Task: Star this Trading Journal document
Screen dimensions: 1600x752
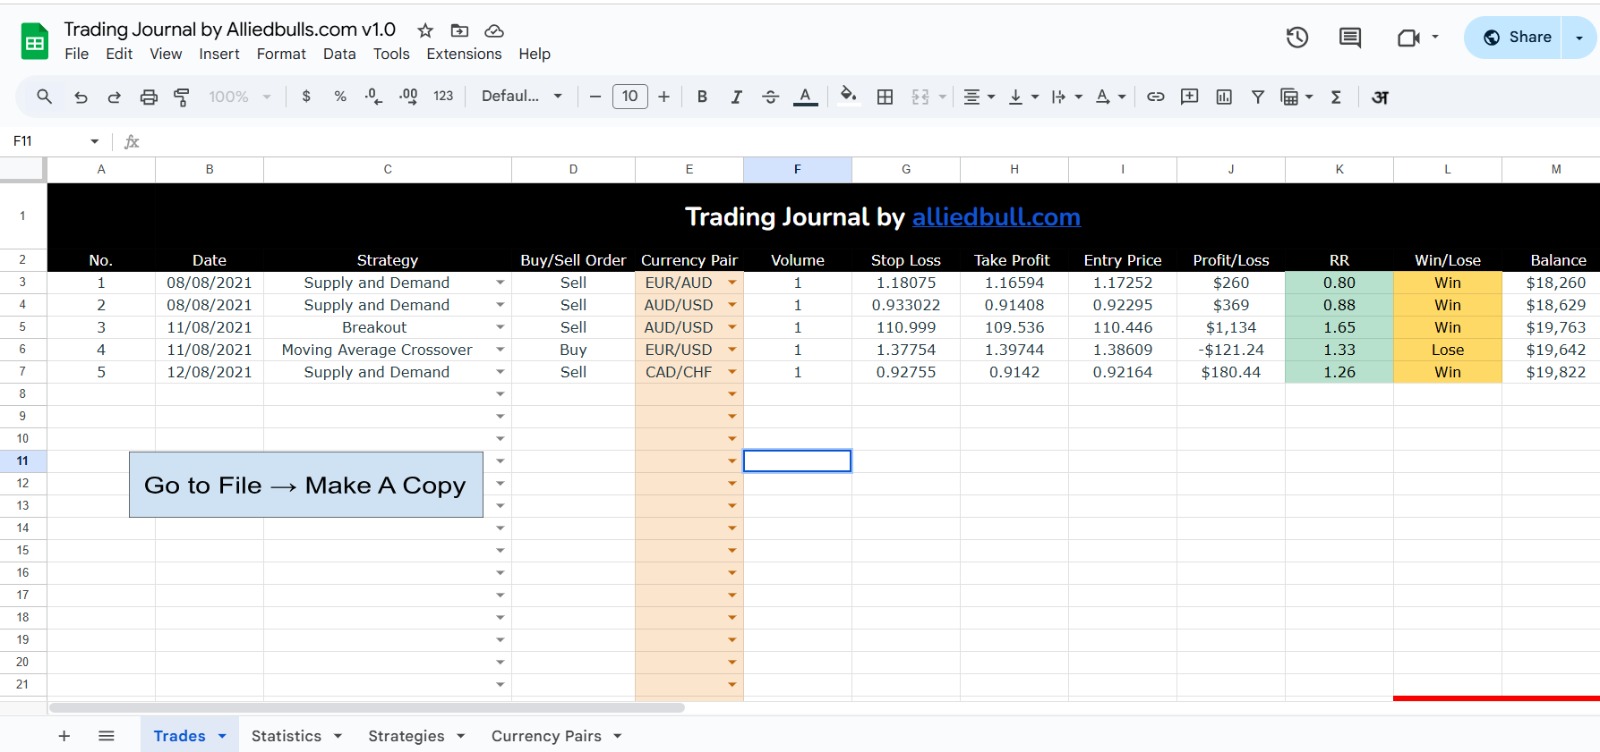Action: coord(425,30)
